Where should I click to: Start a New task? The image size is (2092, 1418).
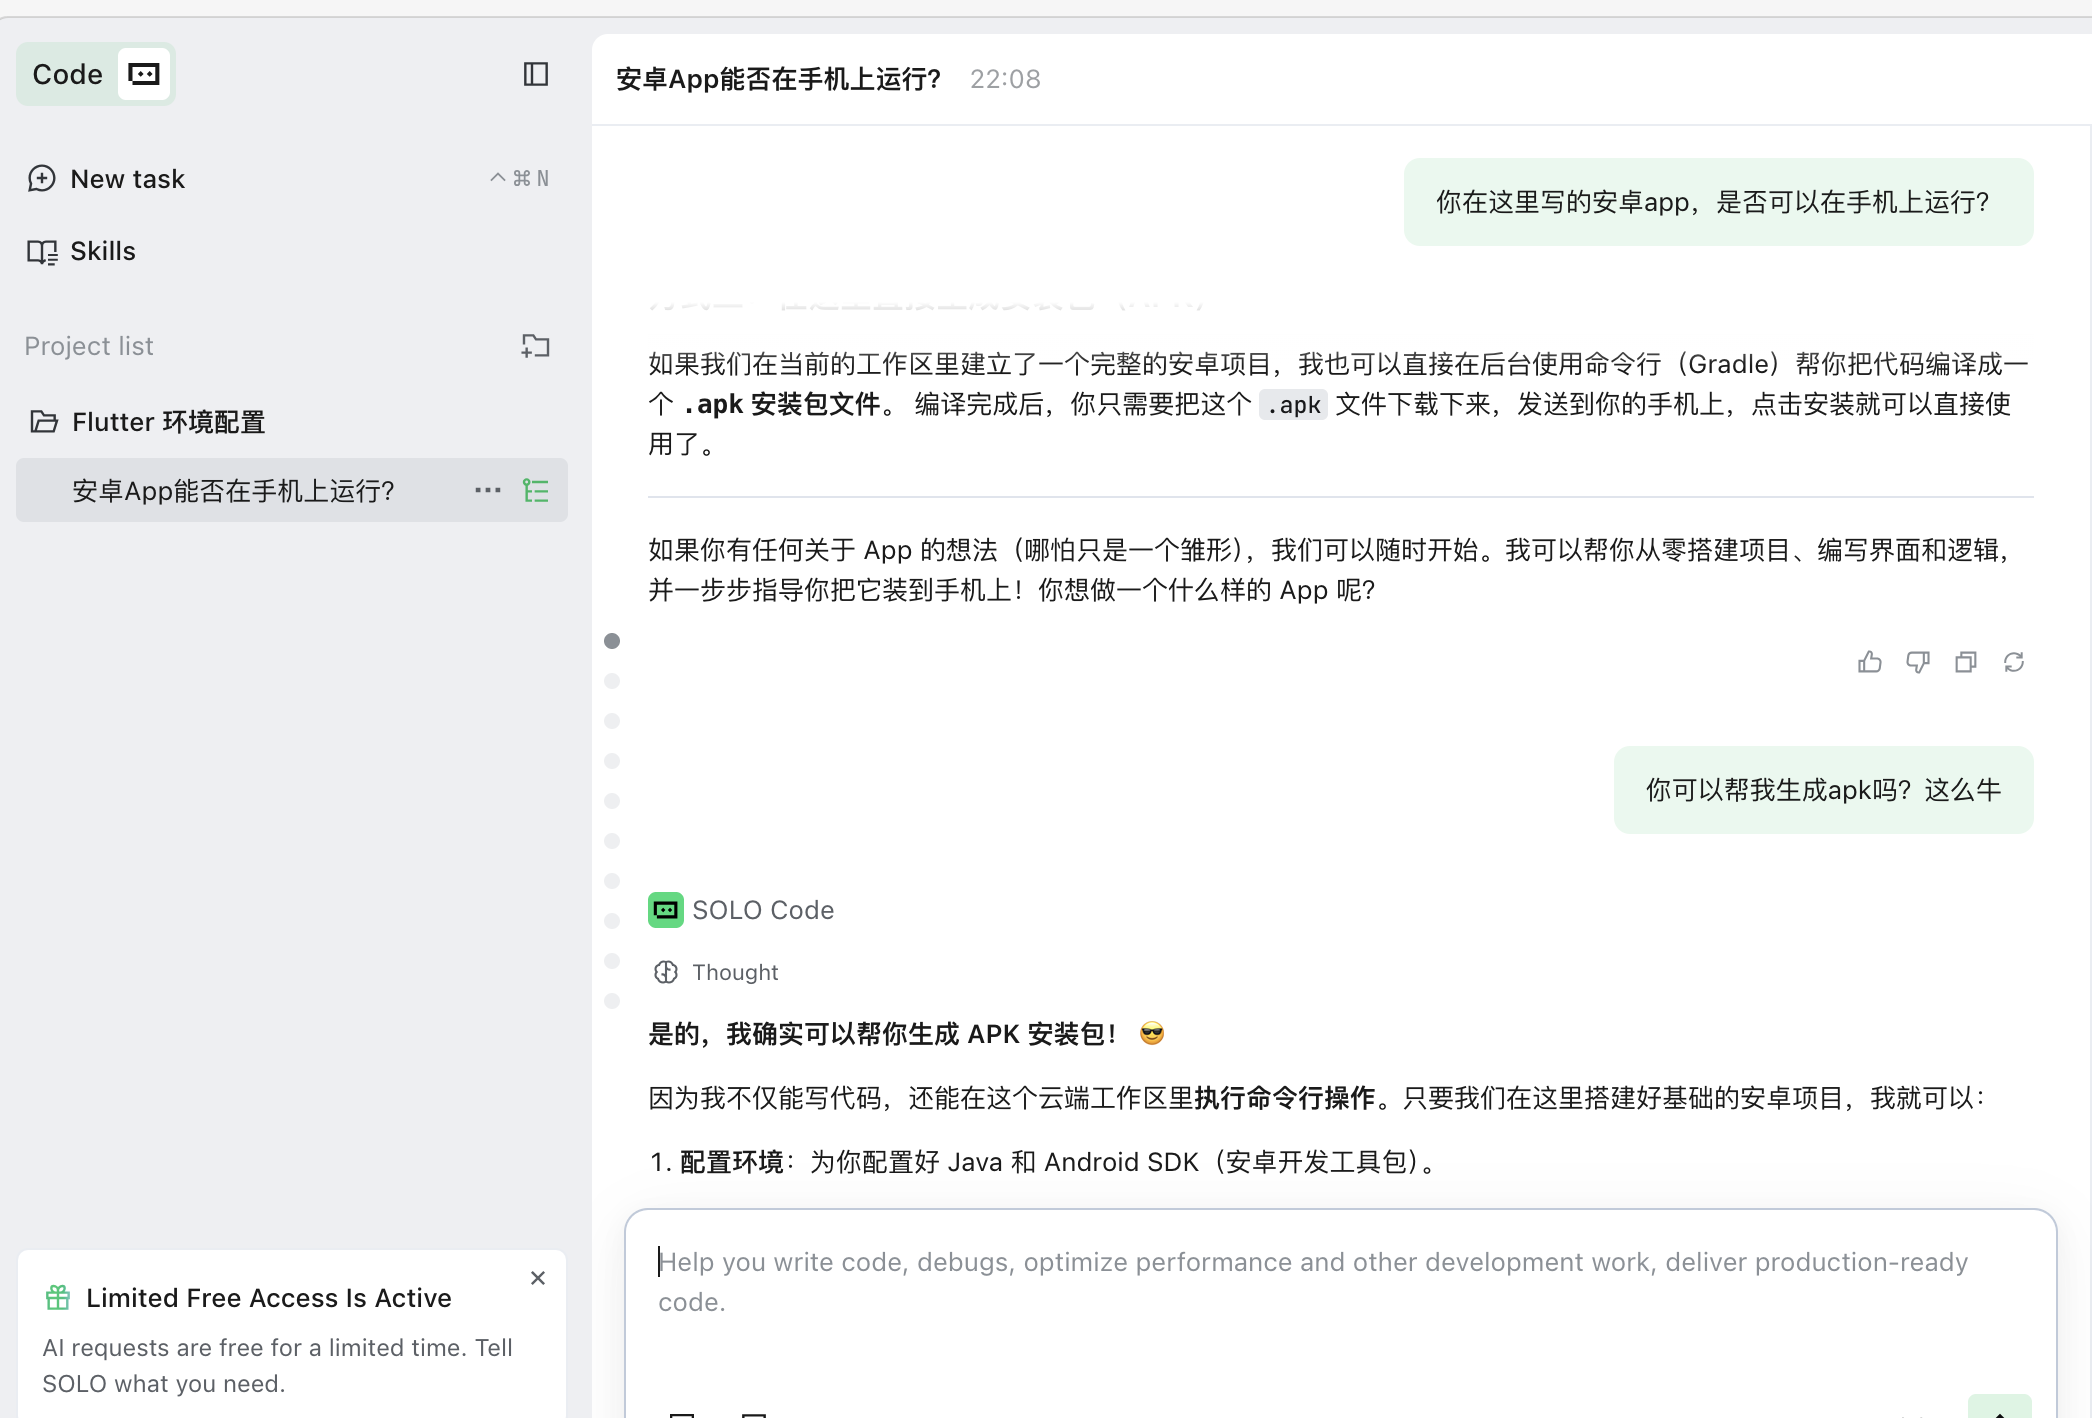tap(128, 179)
